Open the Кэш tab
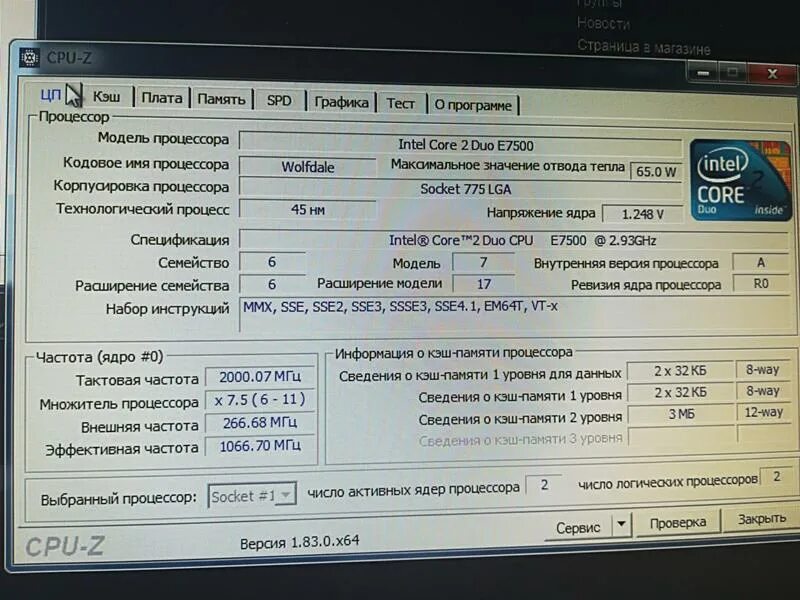 (107, 96)
